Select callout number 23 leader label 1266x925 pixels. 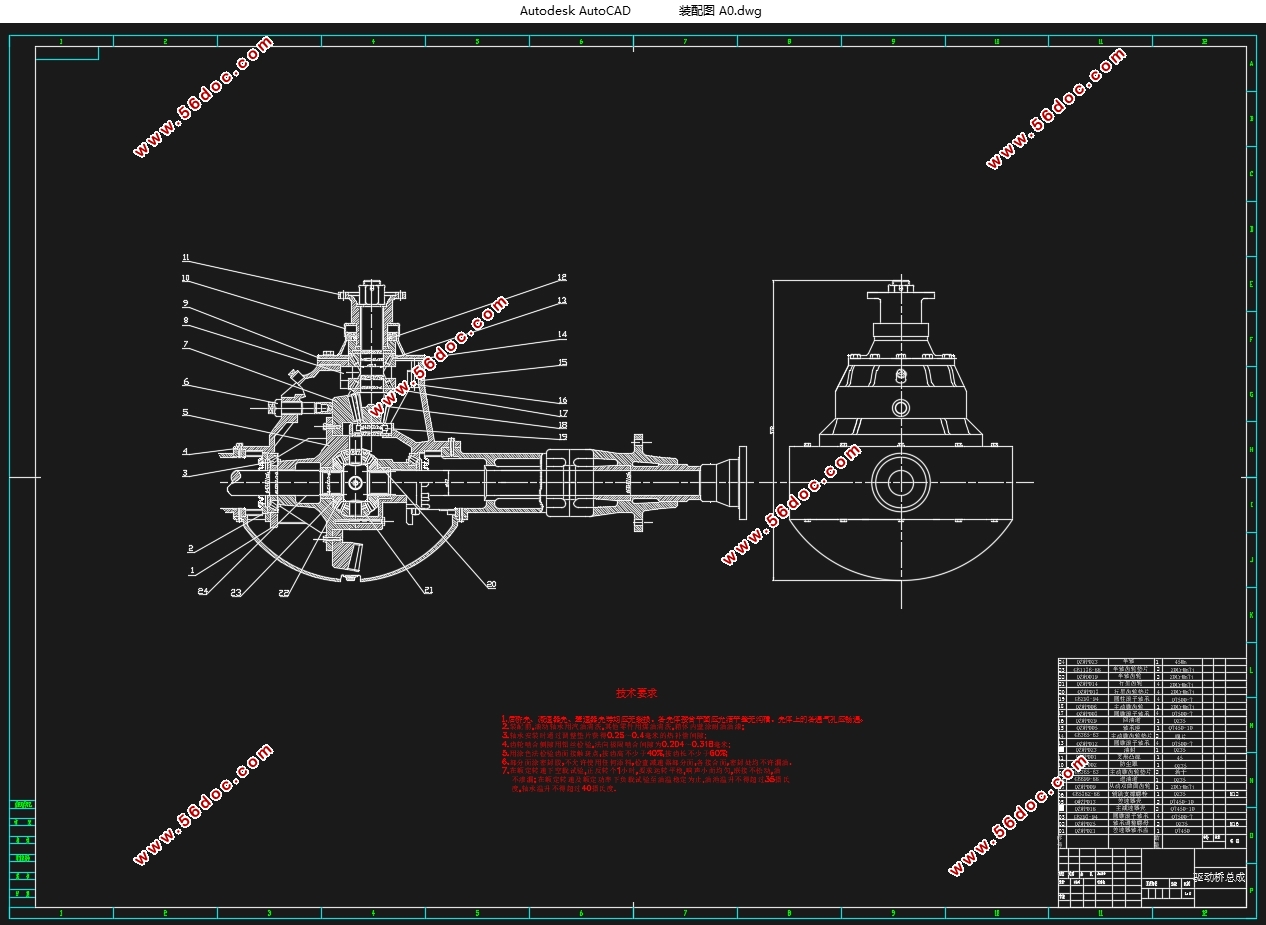click(x=237, y=593)
